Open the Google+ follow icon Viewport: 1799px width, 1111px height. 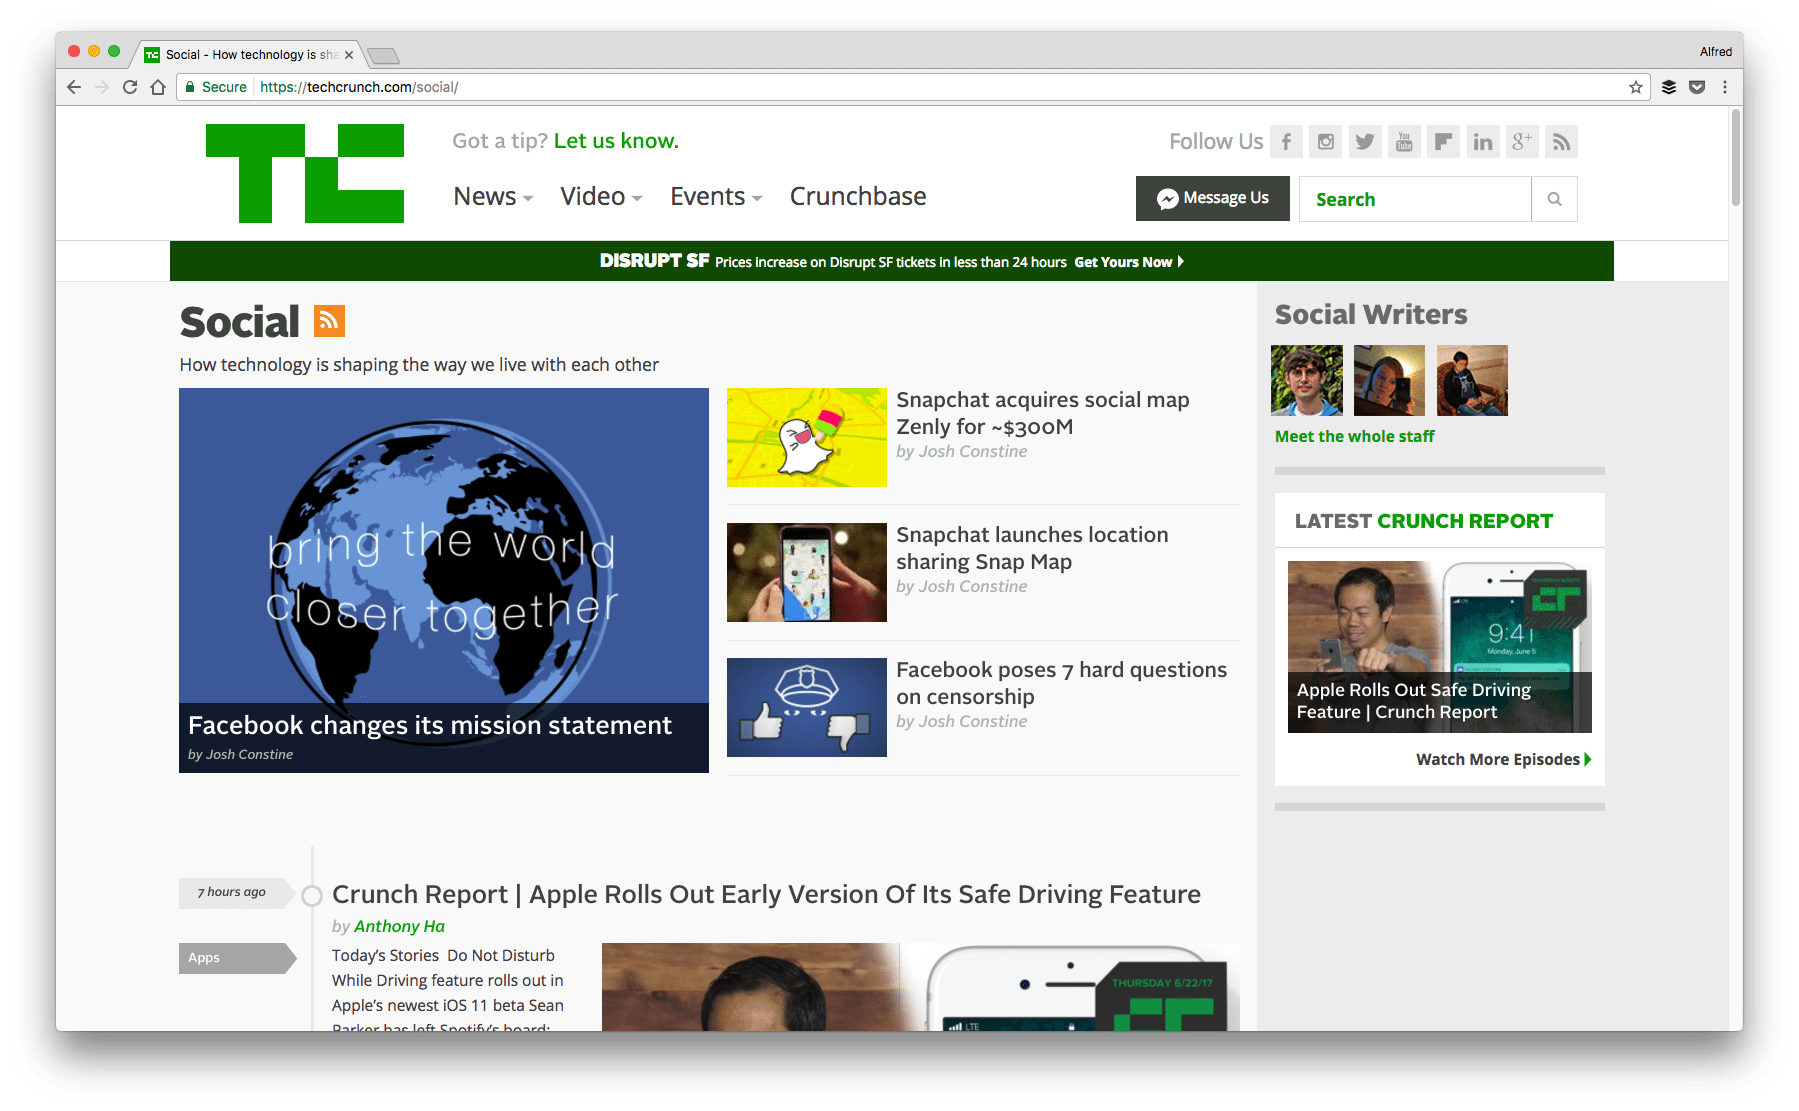1521,141
